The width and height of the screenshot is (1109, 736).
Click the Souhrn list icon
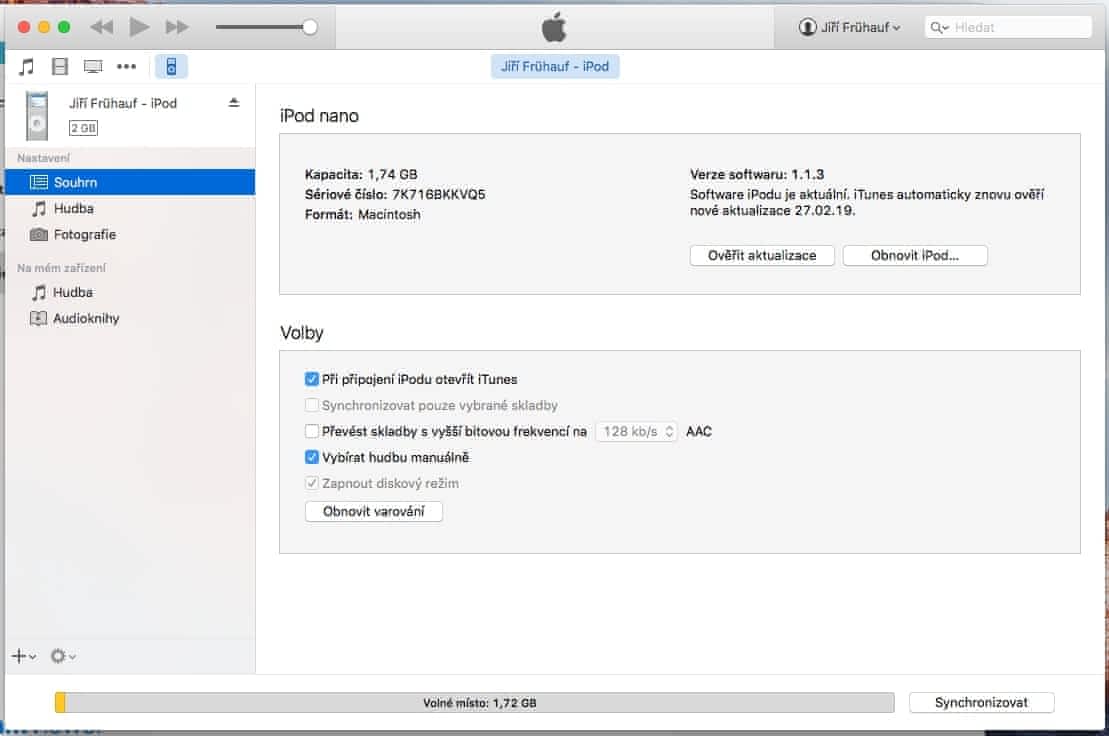click(39, 182)
